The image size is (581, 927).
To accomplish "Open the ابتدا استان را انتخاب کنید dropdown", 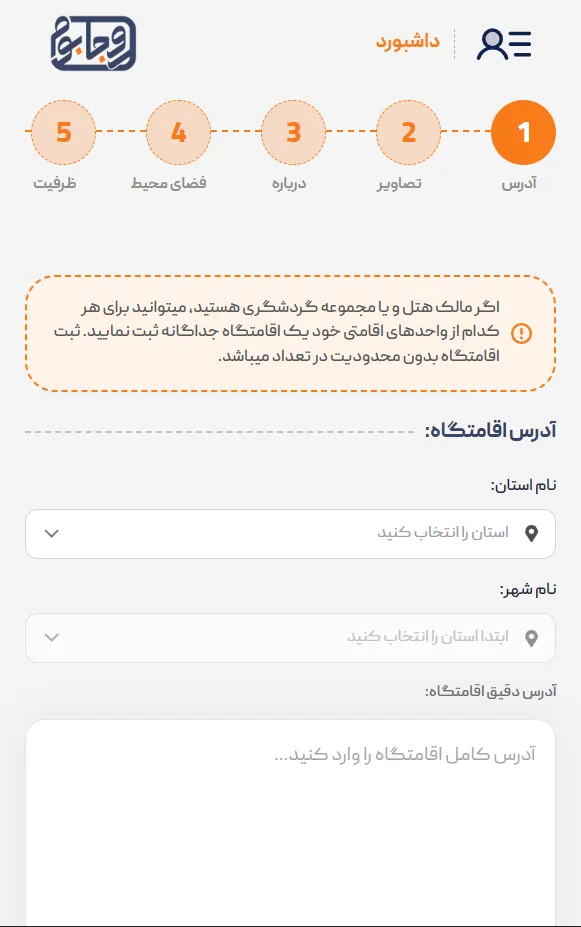I will point(290,638).
